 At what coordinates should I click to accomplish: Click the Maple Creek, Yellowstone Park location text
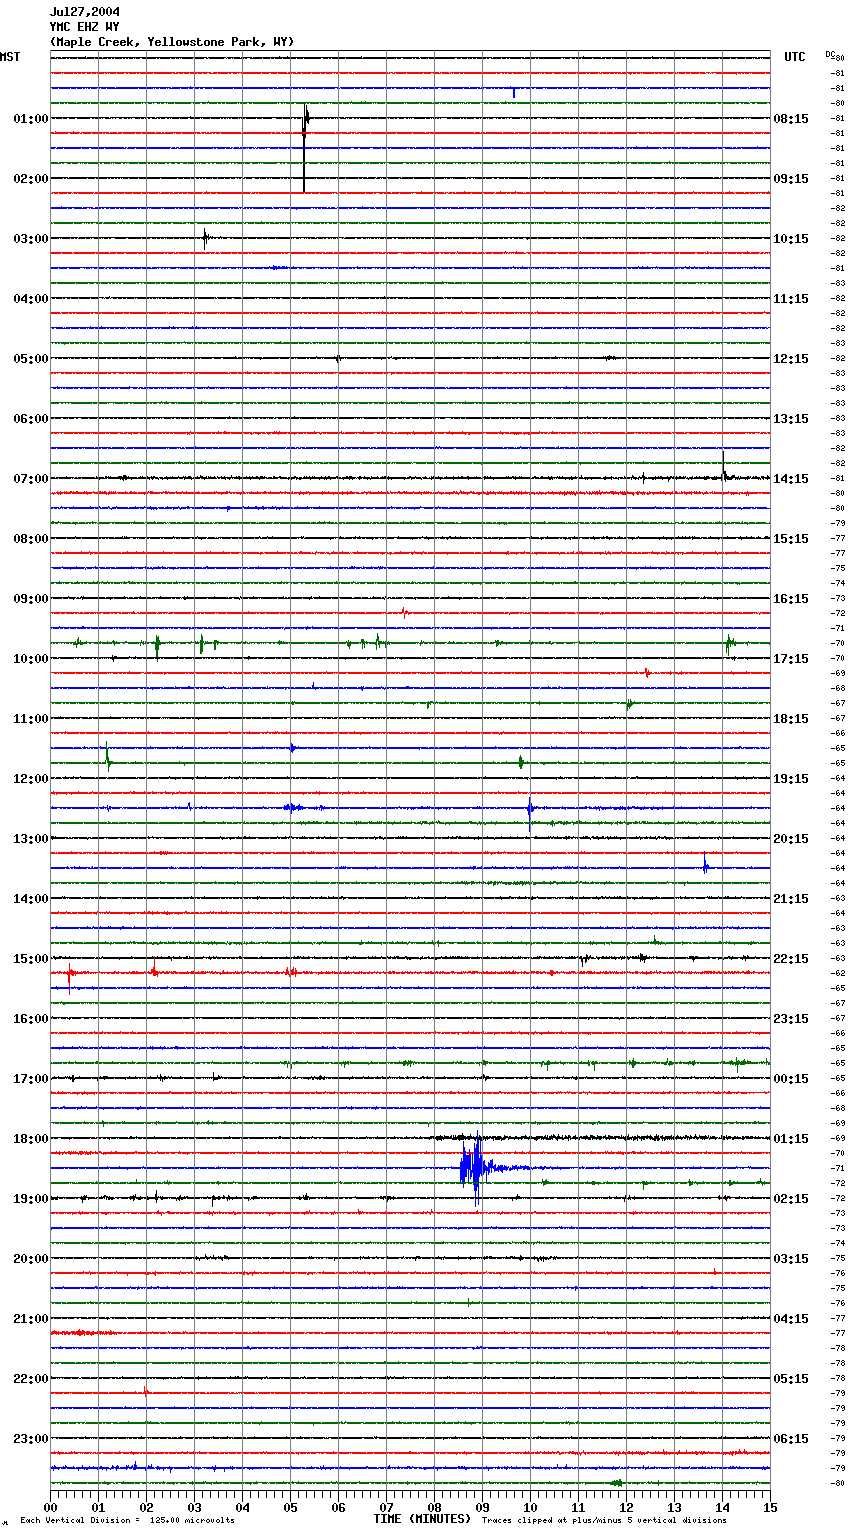tap(172, 42)
